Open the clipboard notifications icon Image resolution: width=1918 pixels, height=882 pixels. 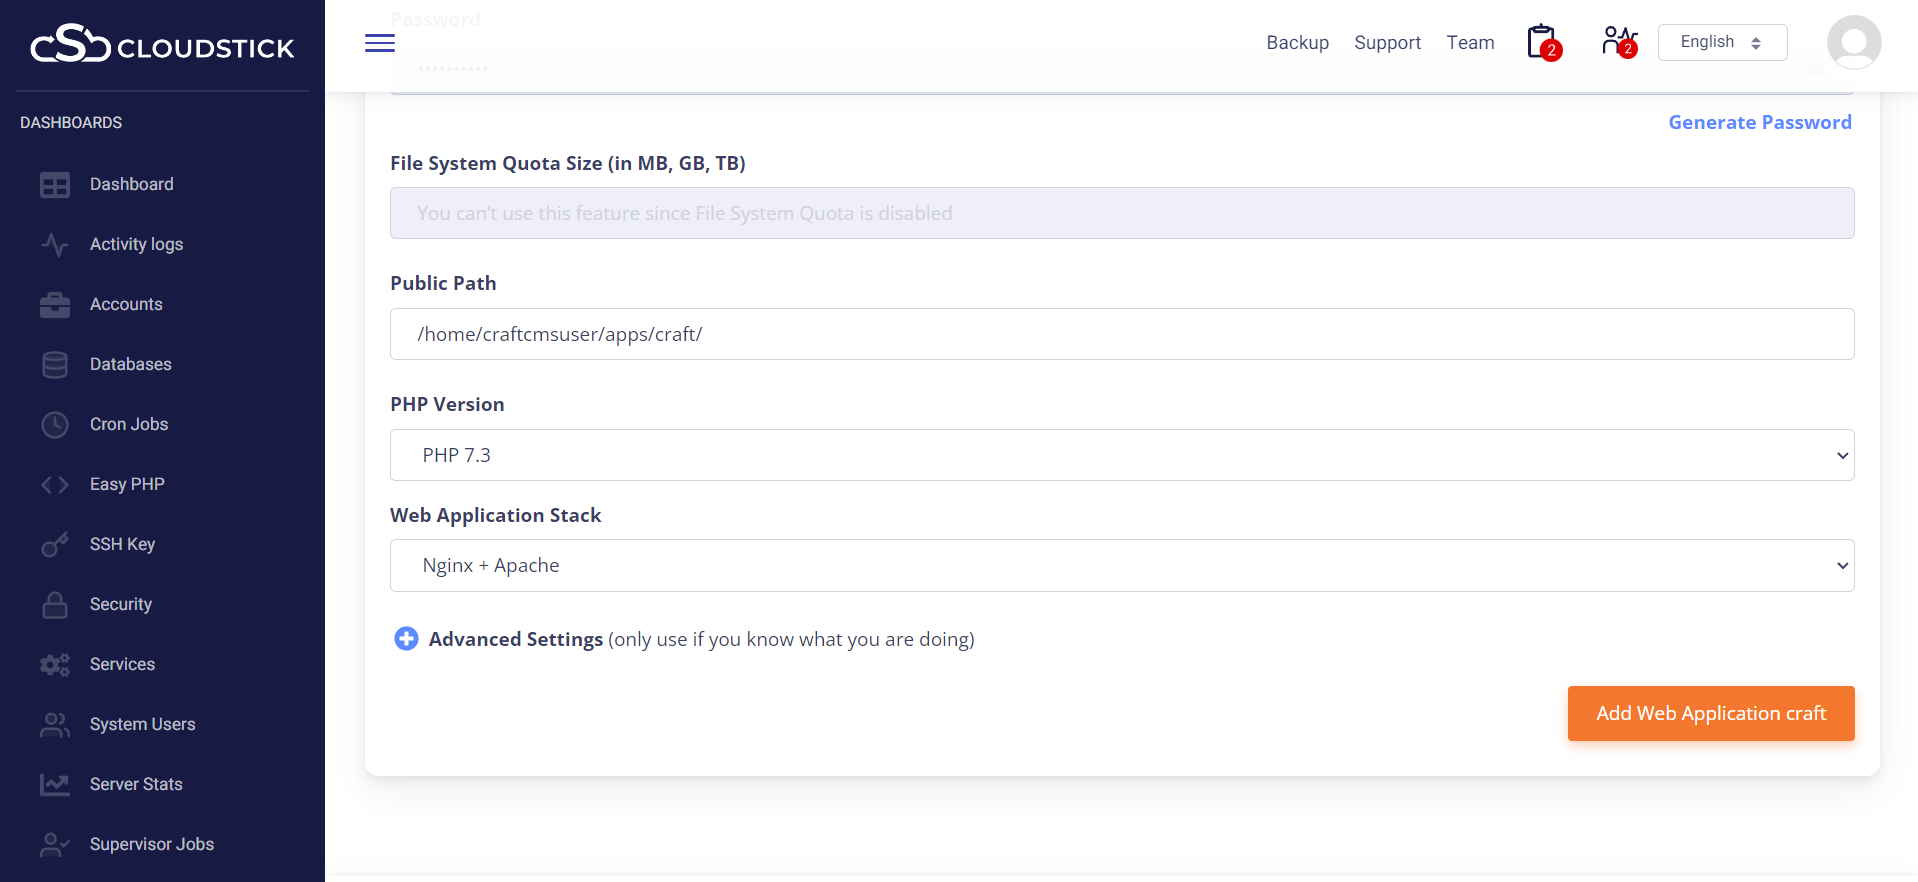pyautogui.click(x=1542, y=42)
